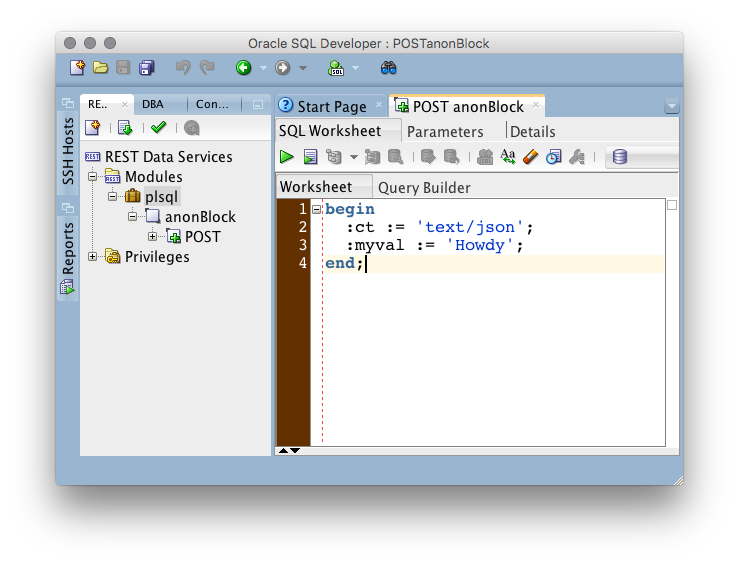Click the green checkmark validate icon
This screenshot has height=565, width=739.
click(x=159, y=127)
